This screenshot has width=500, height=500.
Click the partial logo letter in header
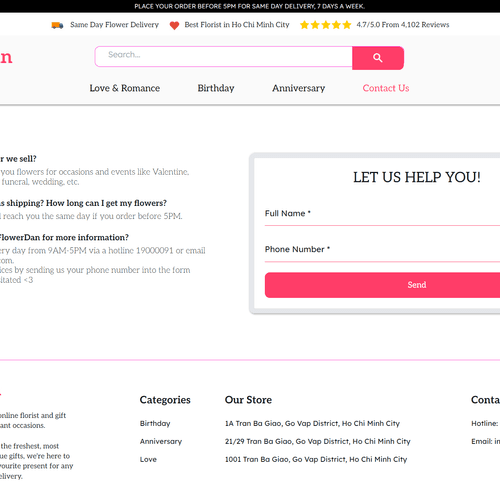[x=6, y=57]
